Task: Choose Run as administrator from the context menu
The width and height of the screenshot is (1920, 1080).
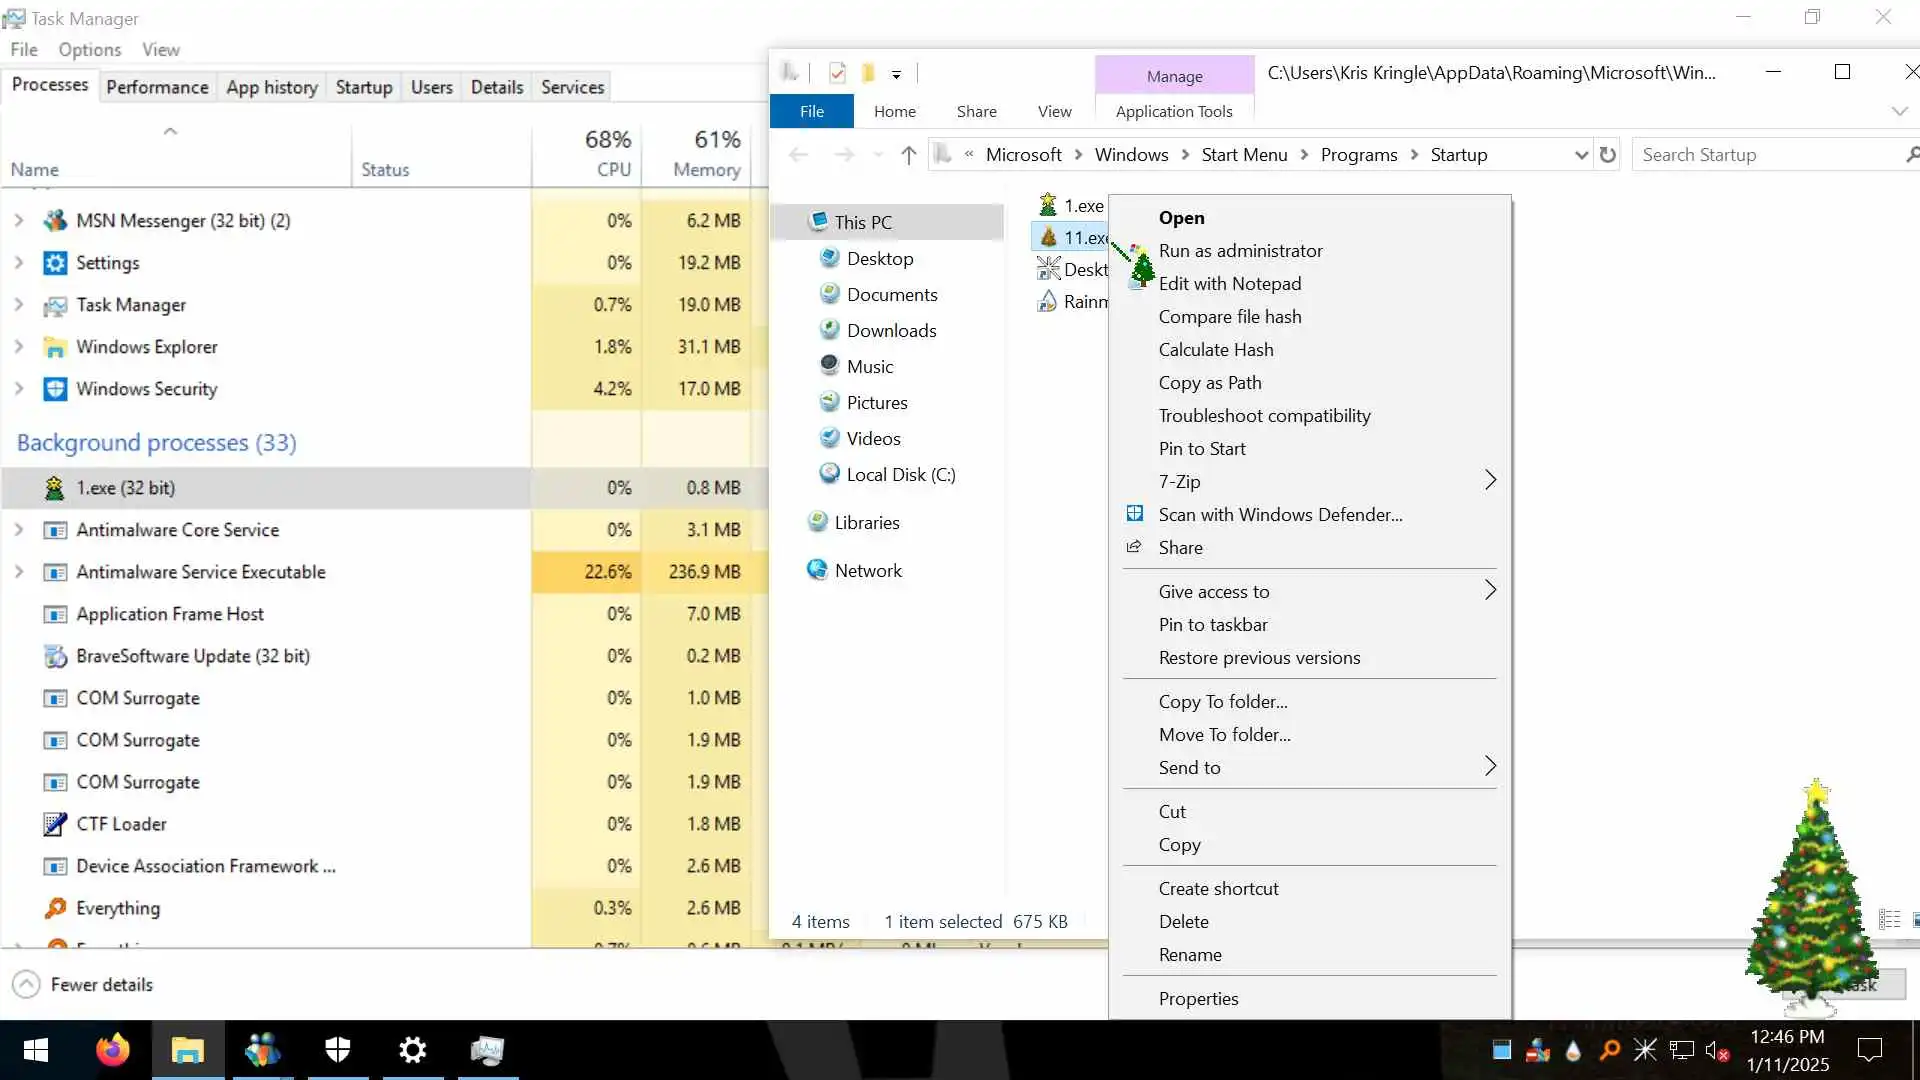Action: [x=1240, y=251]
